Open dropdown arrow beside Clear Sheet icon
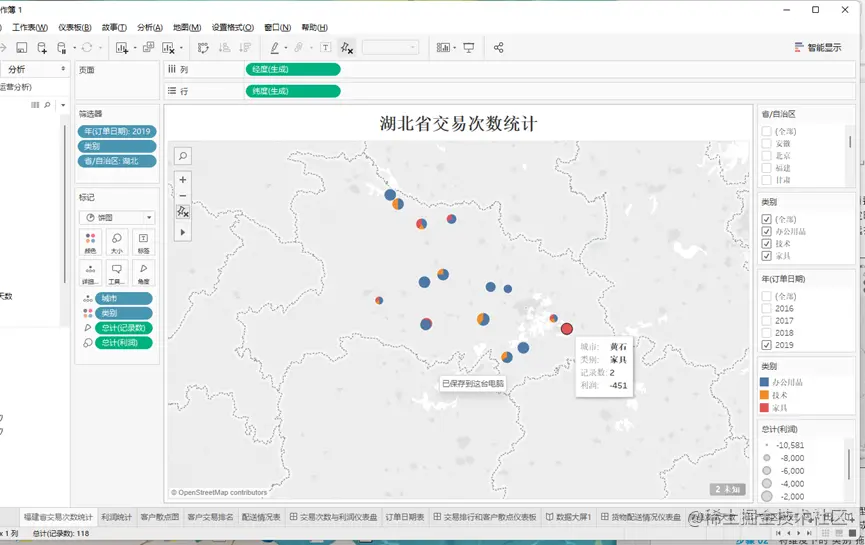This screenshot has height=545, width=865. pos(181,48)
